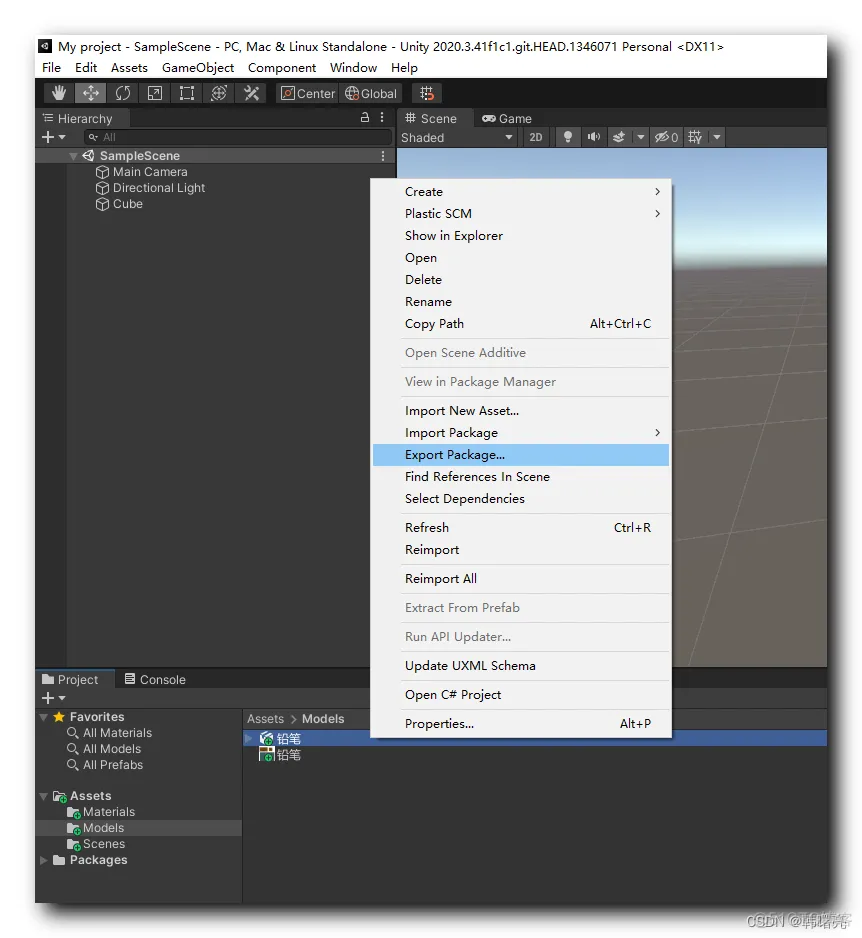Open the File menu
Viewport: 862px width, 938px height.
coord(51,68)
